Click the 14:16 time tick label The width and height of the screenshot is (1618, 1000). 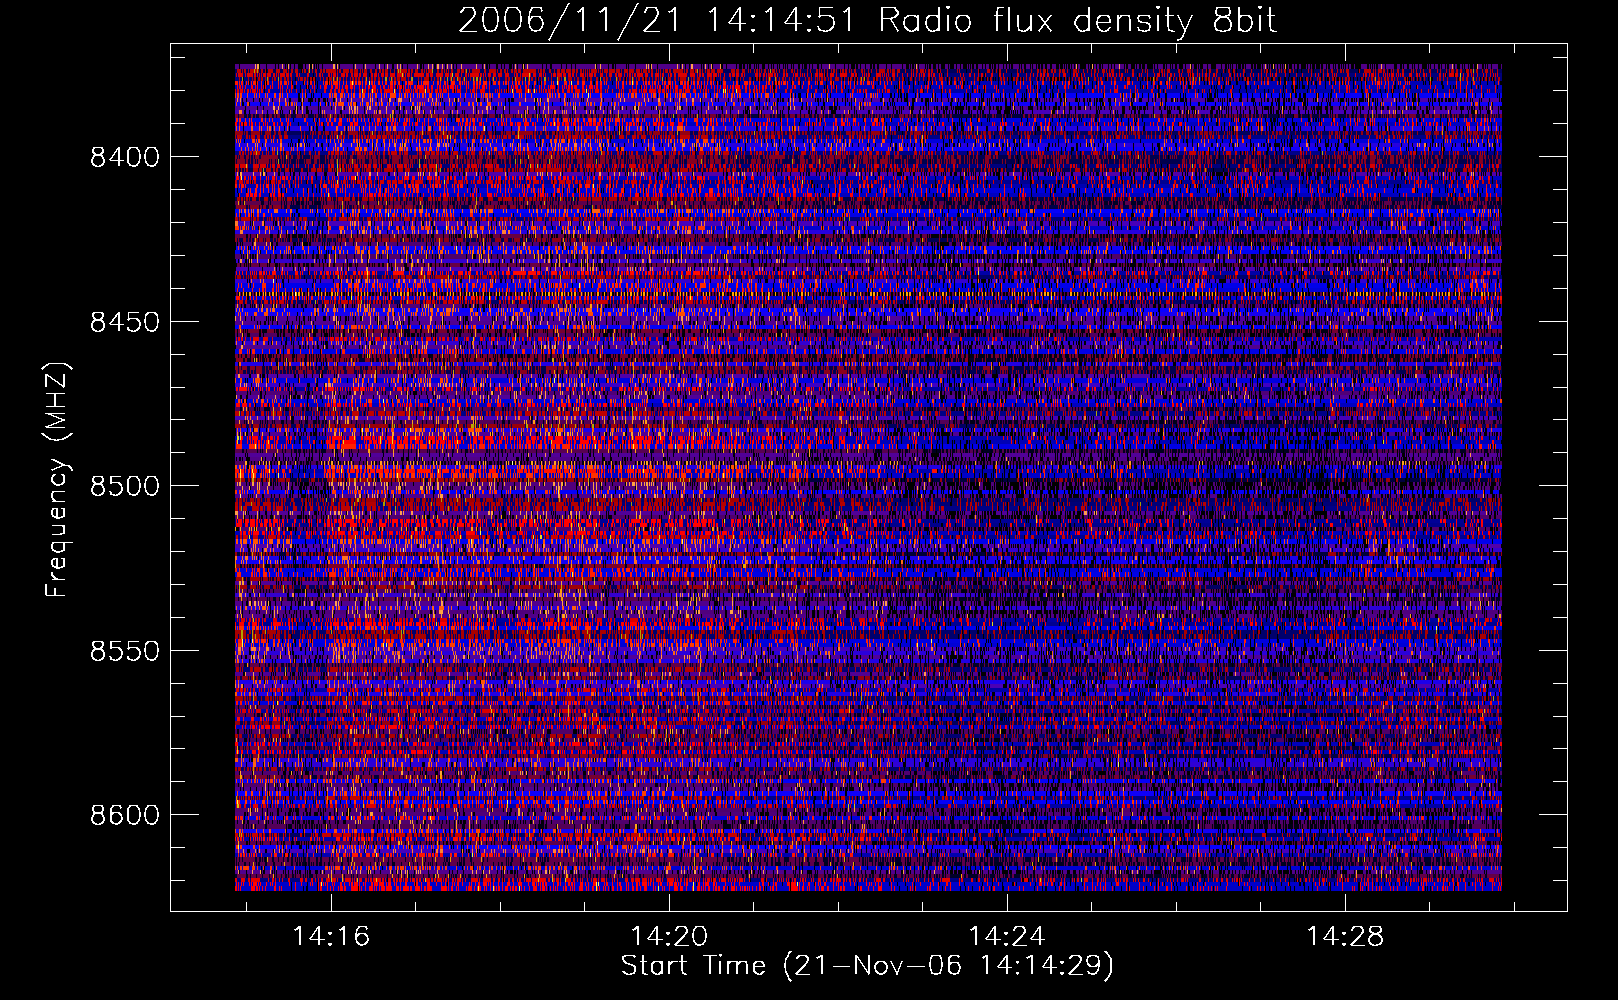pos(331,936)
